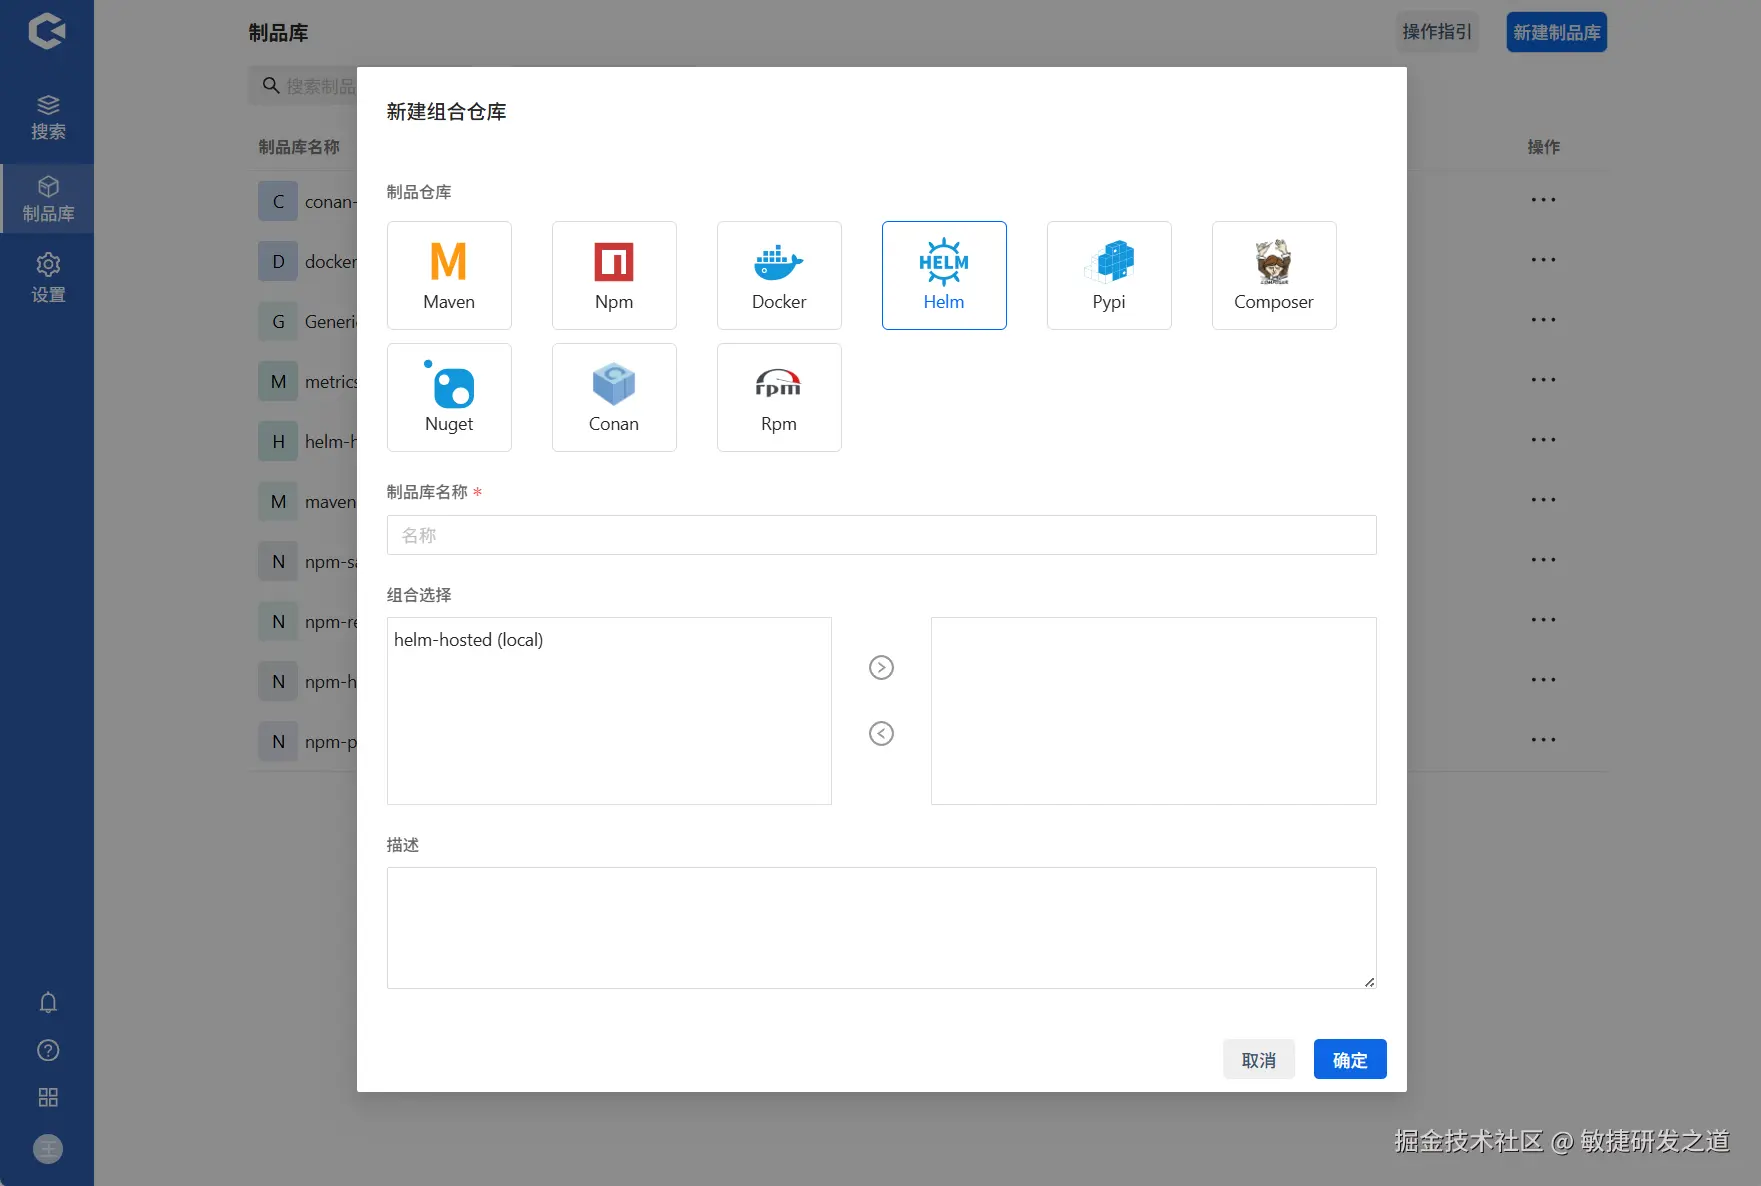Move selected repo to the right list
Image resolution: width=1761 pixels, height=1186 pixels.
(881, 667)
